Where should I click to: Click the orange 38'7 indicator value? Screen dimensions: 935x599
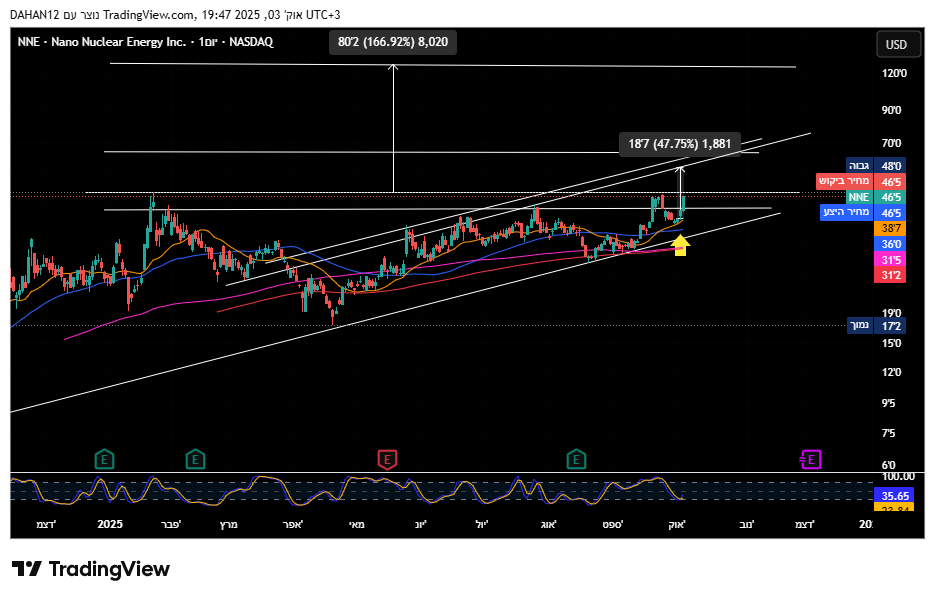(x=890, y=228)
